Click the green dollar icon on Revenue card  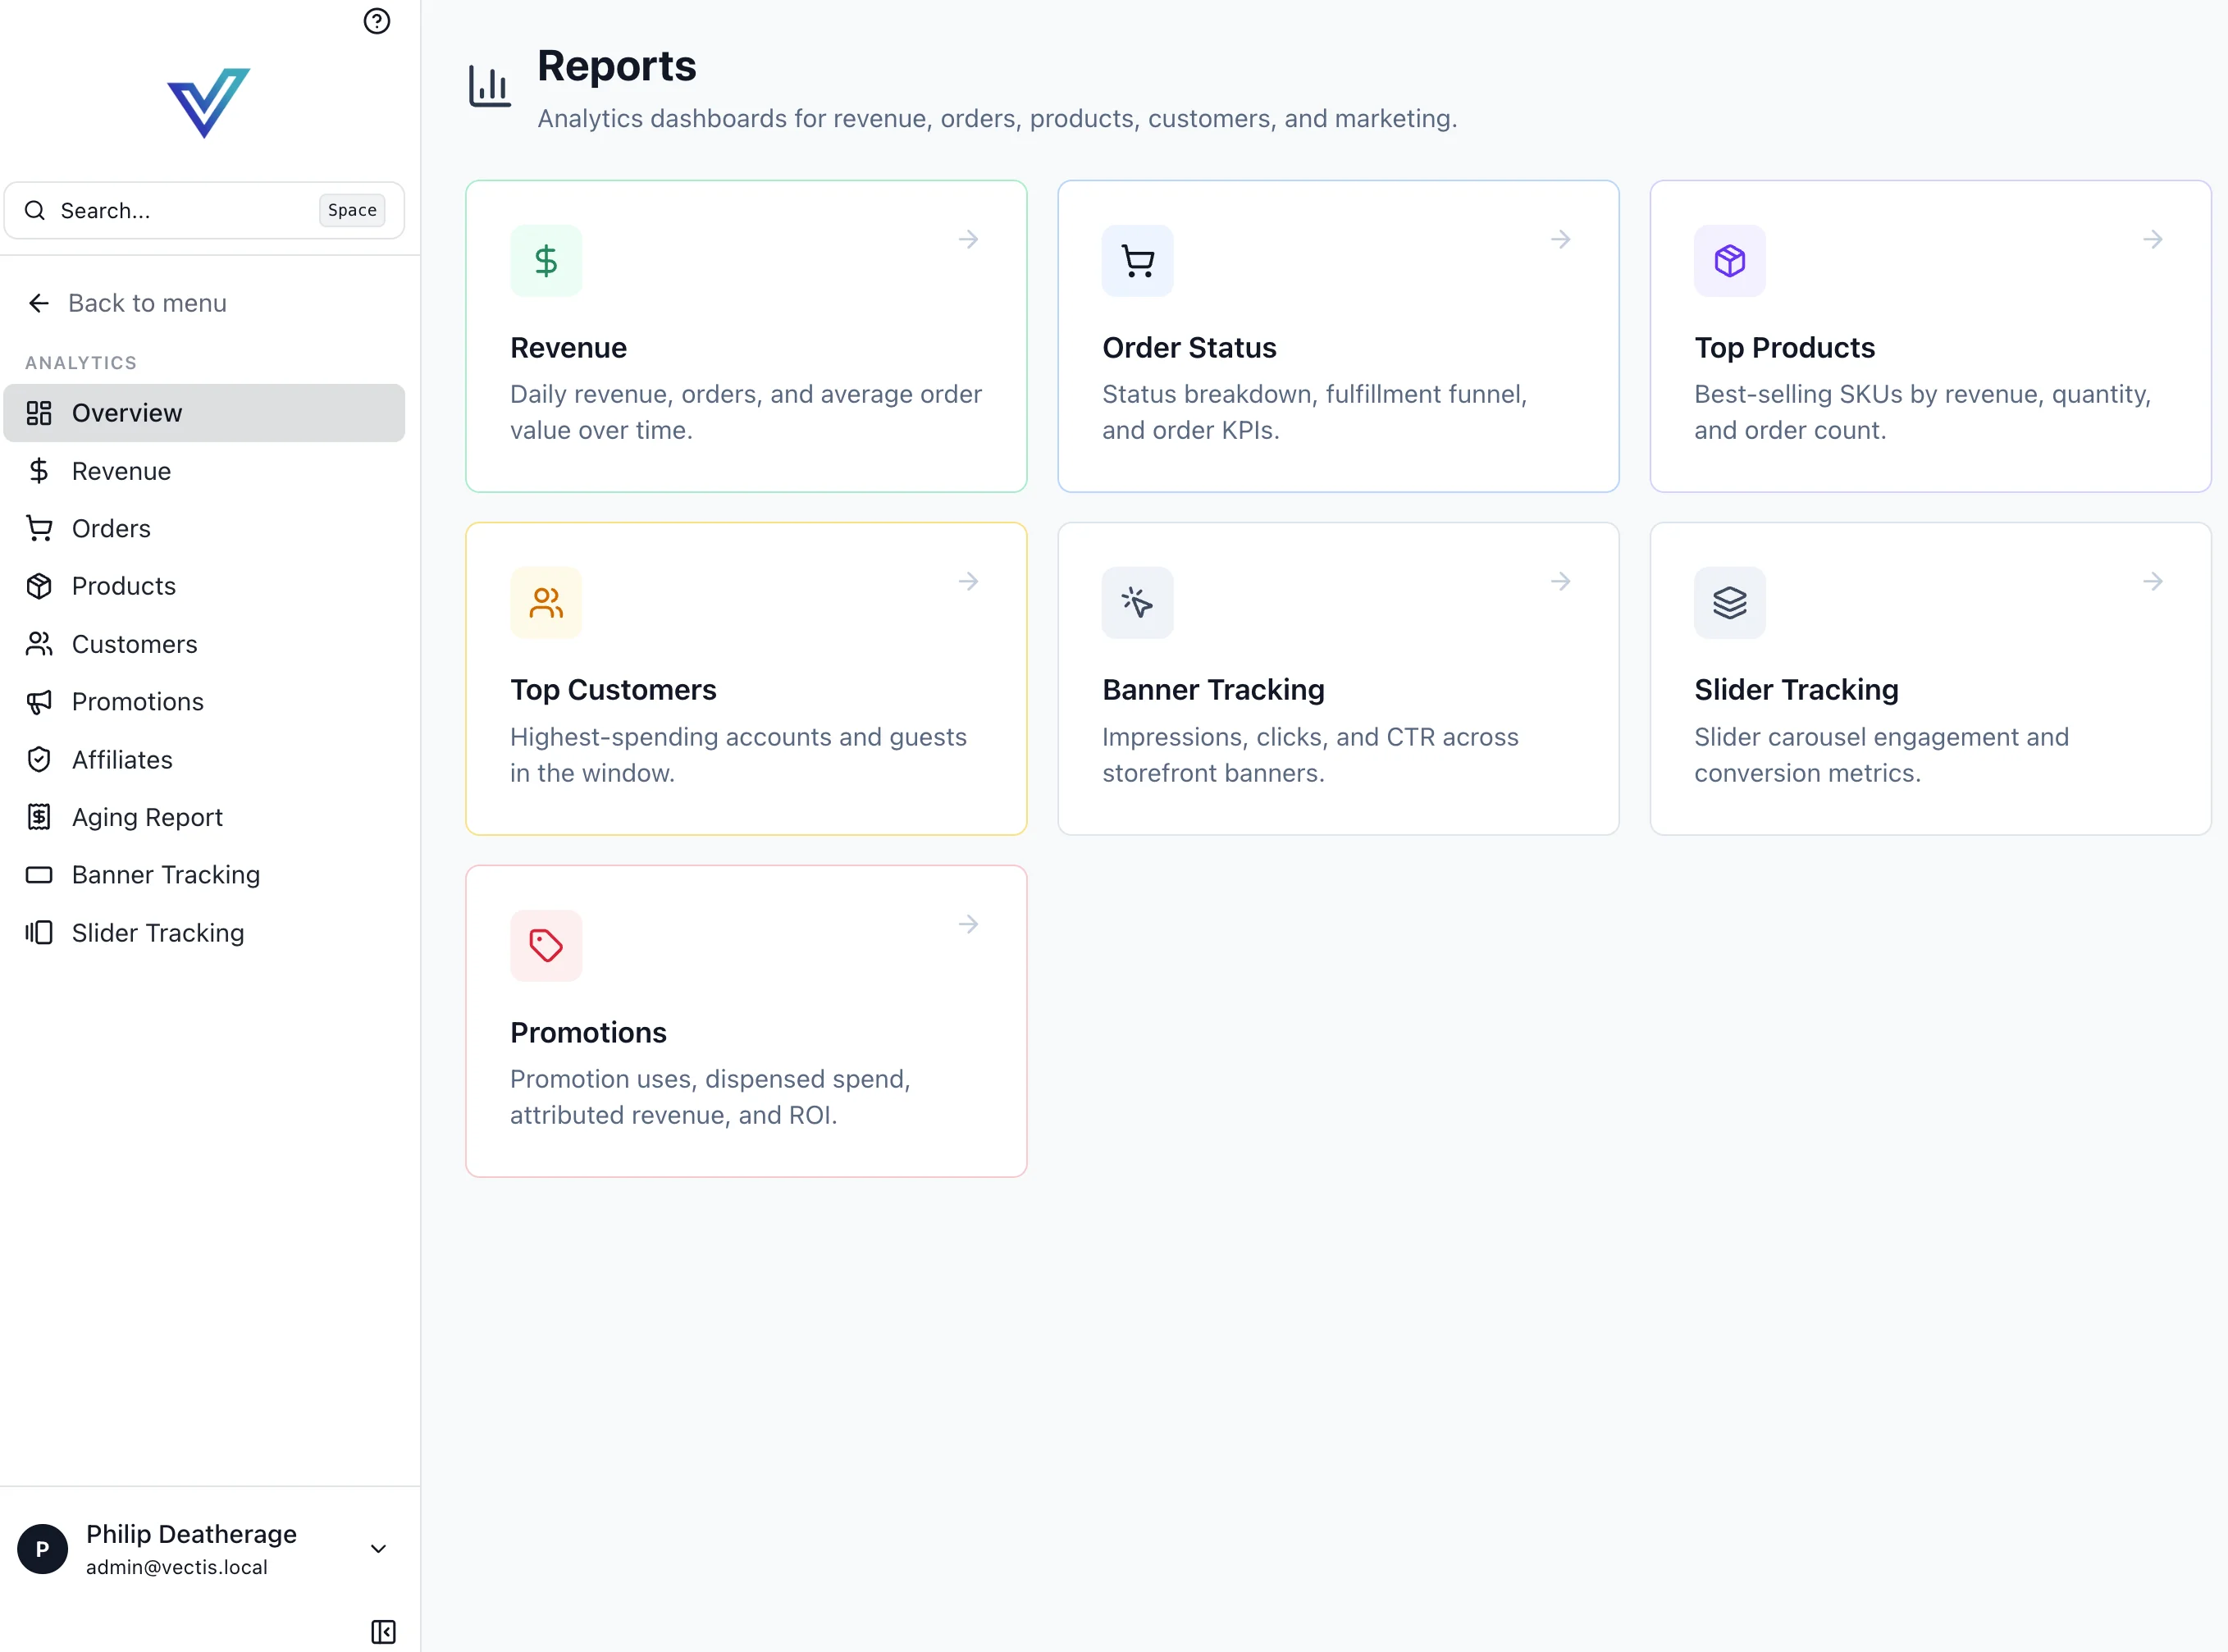(546, 261)
